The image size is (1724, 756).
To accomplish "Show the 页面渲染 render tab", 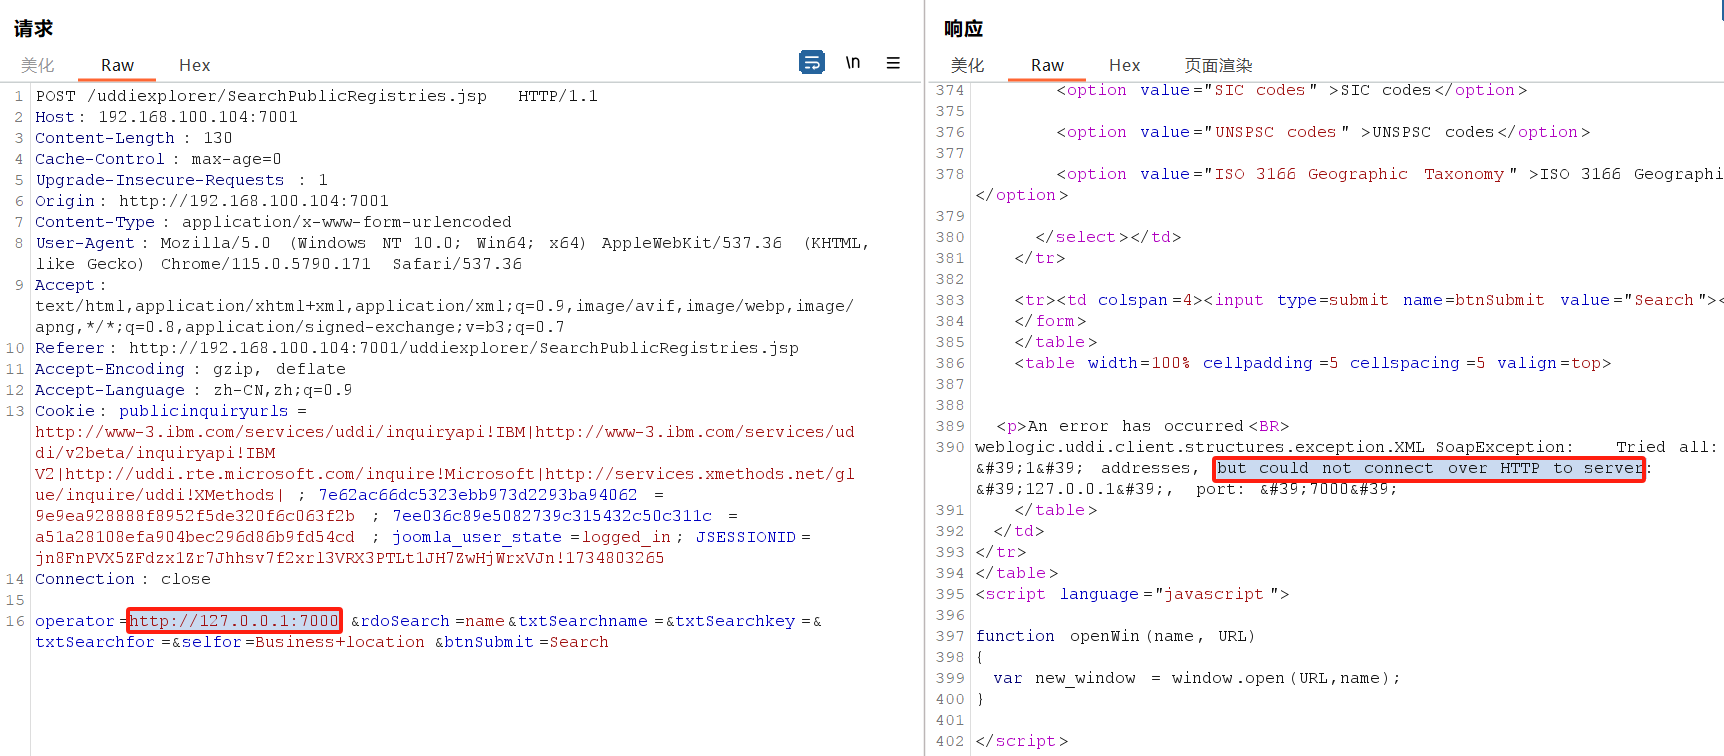I will [x=1218, y=65].
